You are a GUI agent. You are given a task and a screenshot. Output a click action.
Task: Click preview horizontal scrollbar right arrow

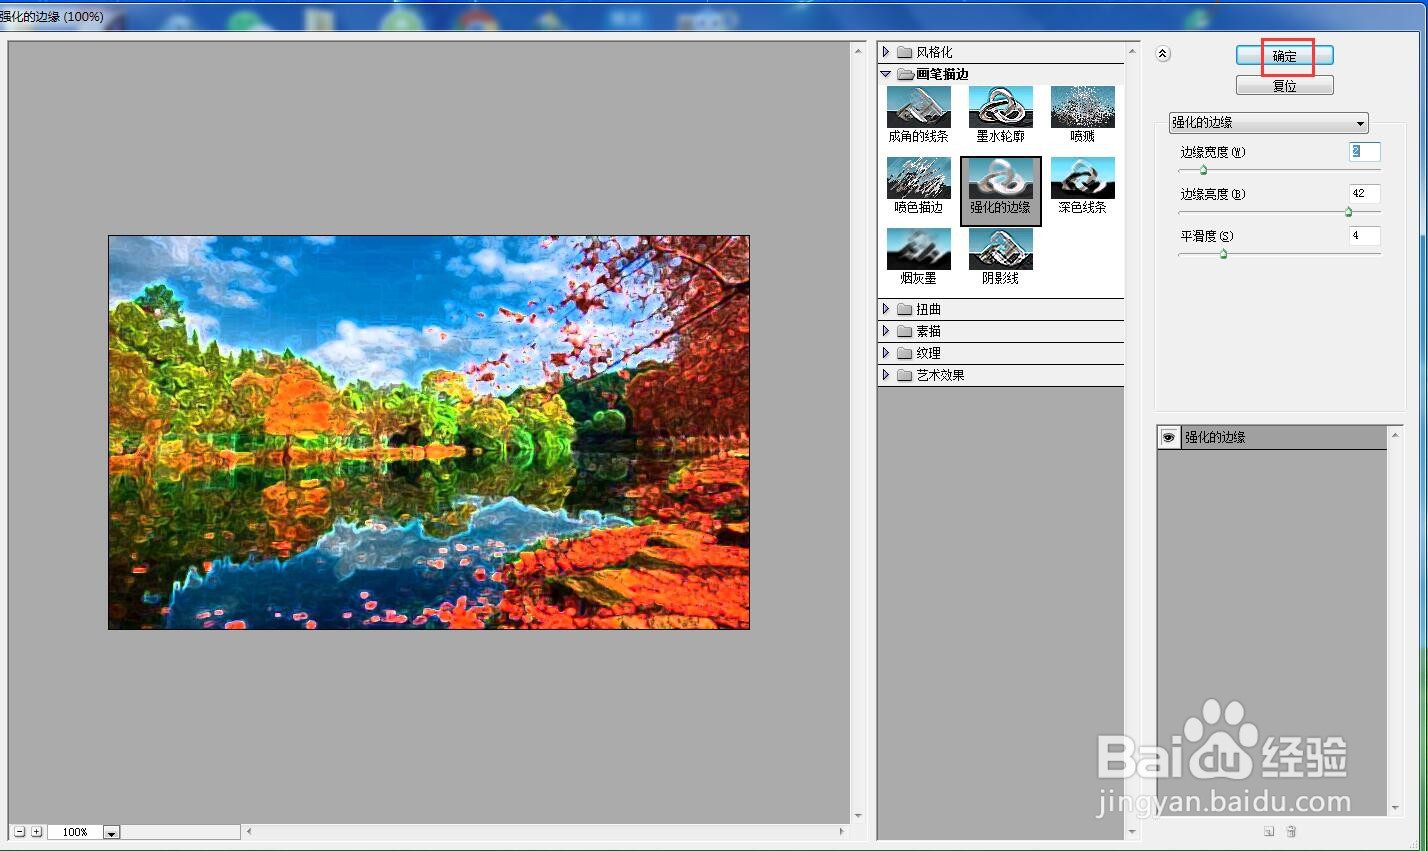(841, 831)
